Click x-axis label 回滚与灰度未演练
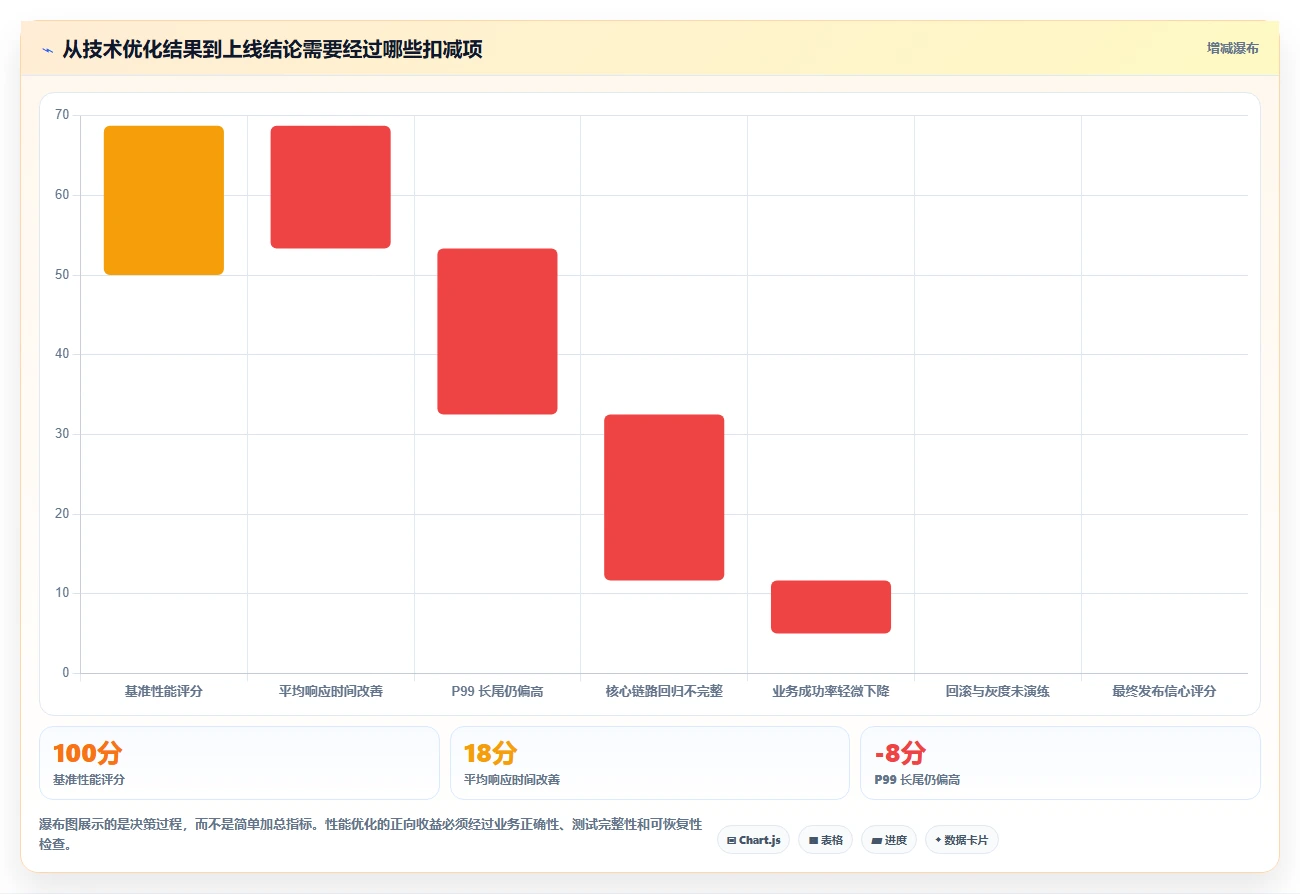 [x=998, y=691]
